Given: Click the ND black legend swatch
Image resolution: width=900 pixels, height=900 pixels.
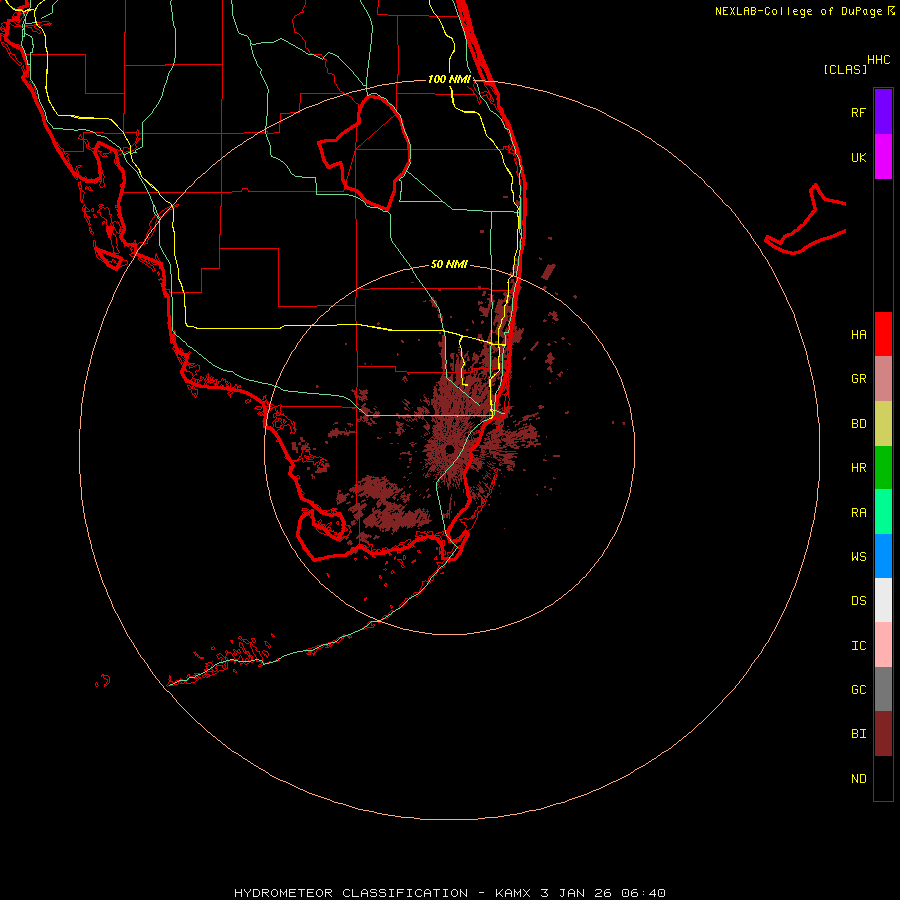Looking at the screenshot, I should click(x=883, y=778).
